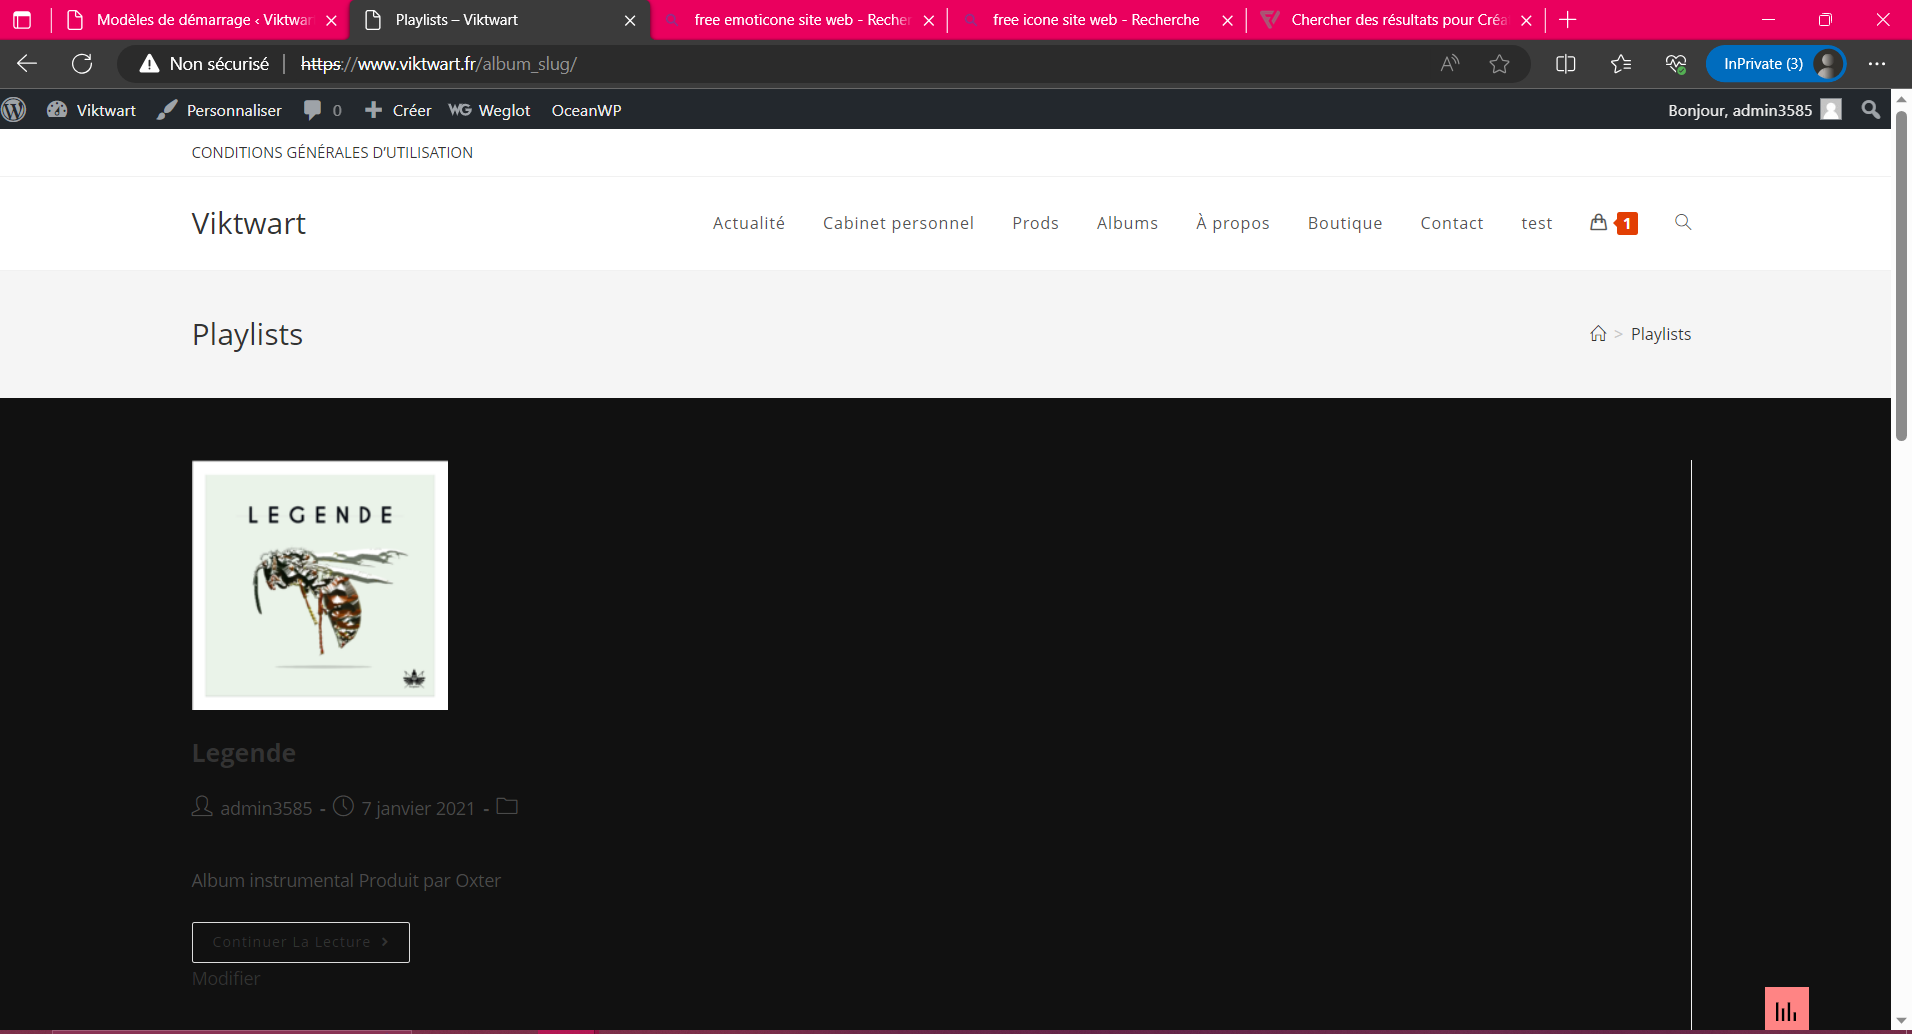Screen dimensions: 1912x1034
Task: Click '7 janvier 2021' date text
Action: point(418,808)
